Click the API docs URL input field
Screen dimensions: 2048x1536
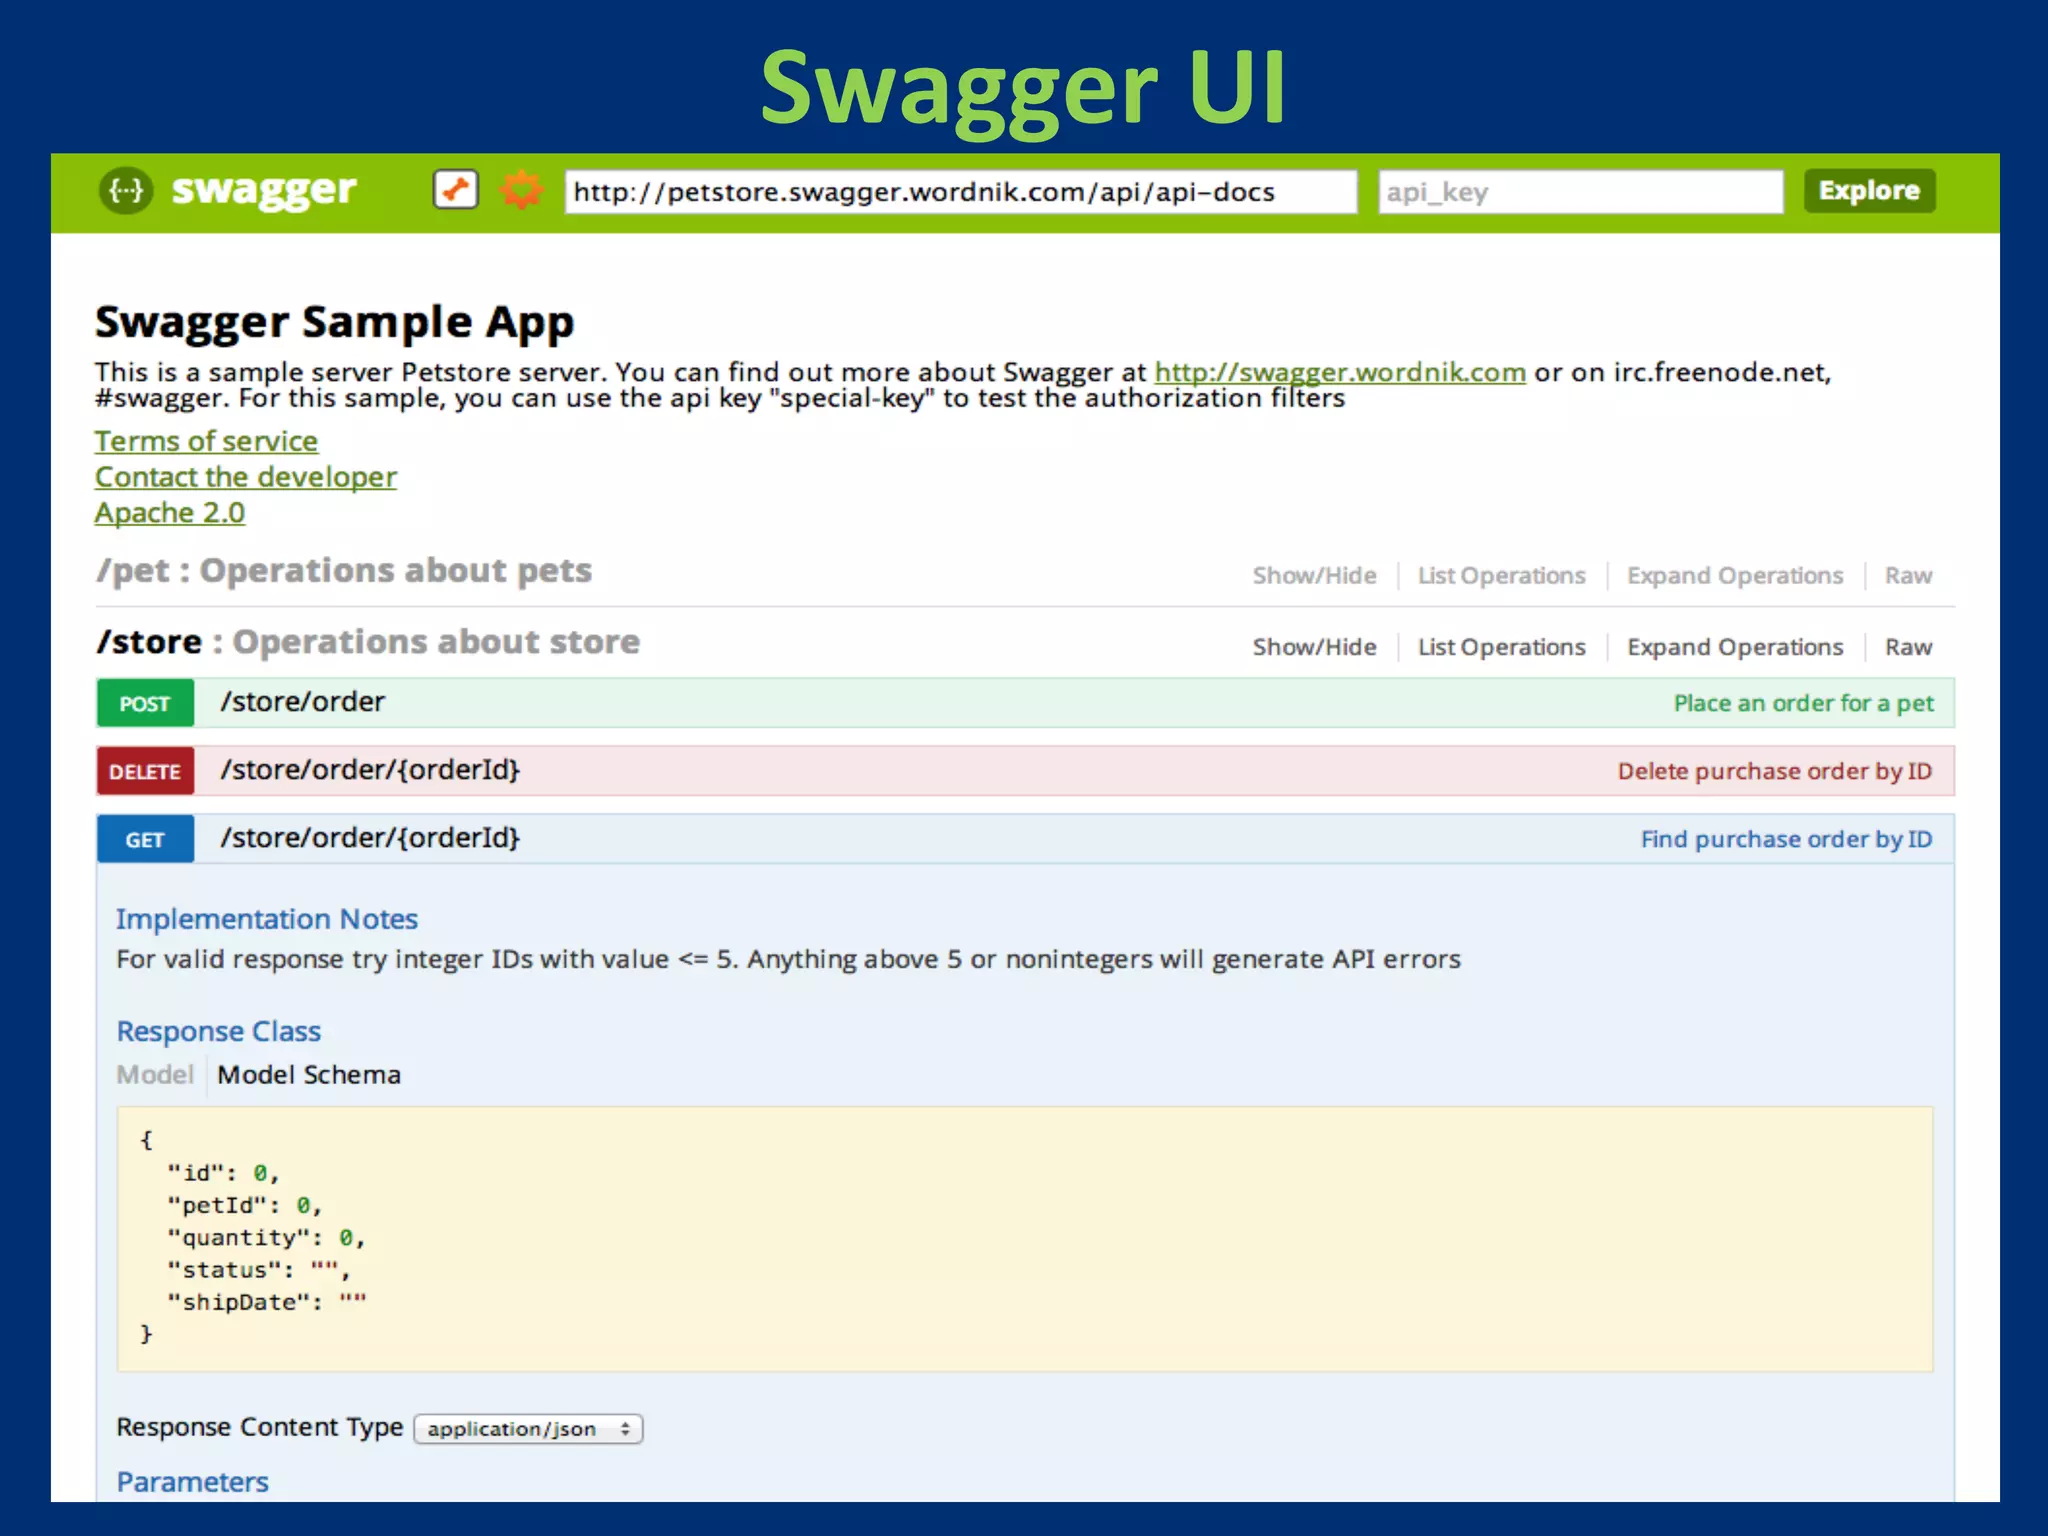tap(961, 191)
